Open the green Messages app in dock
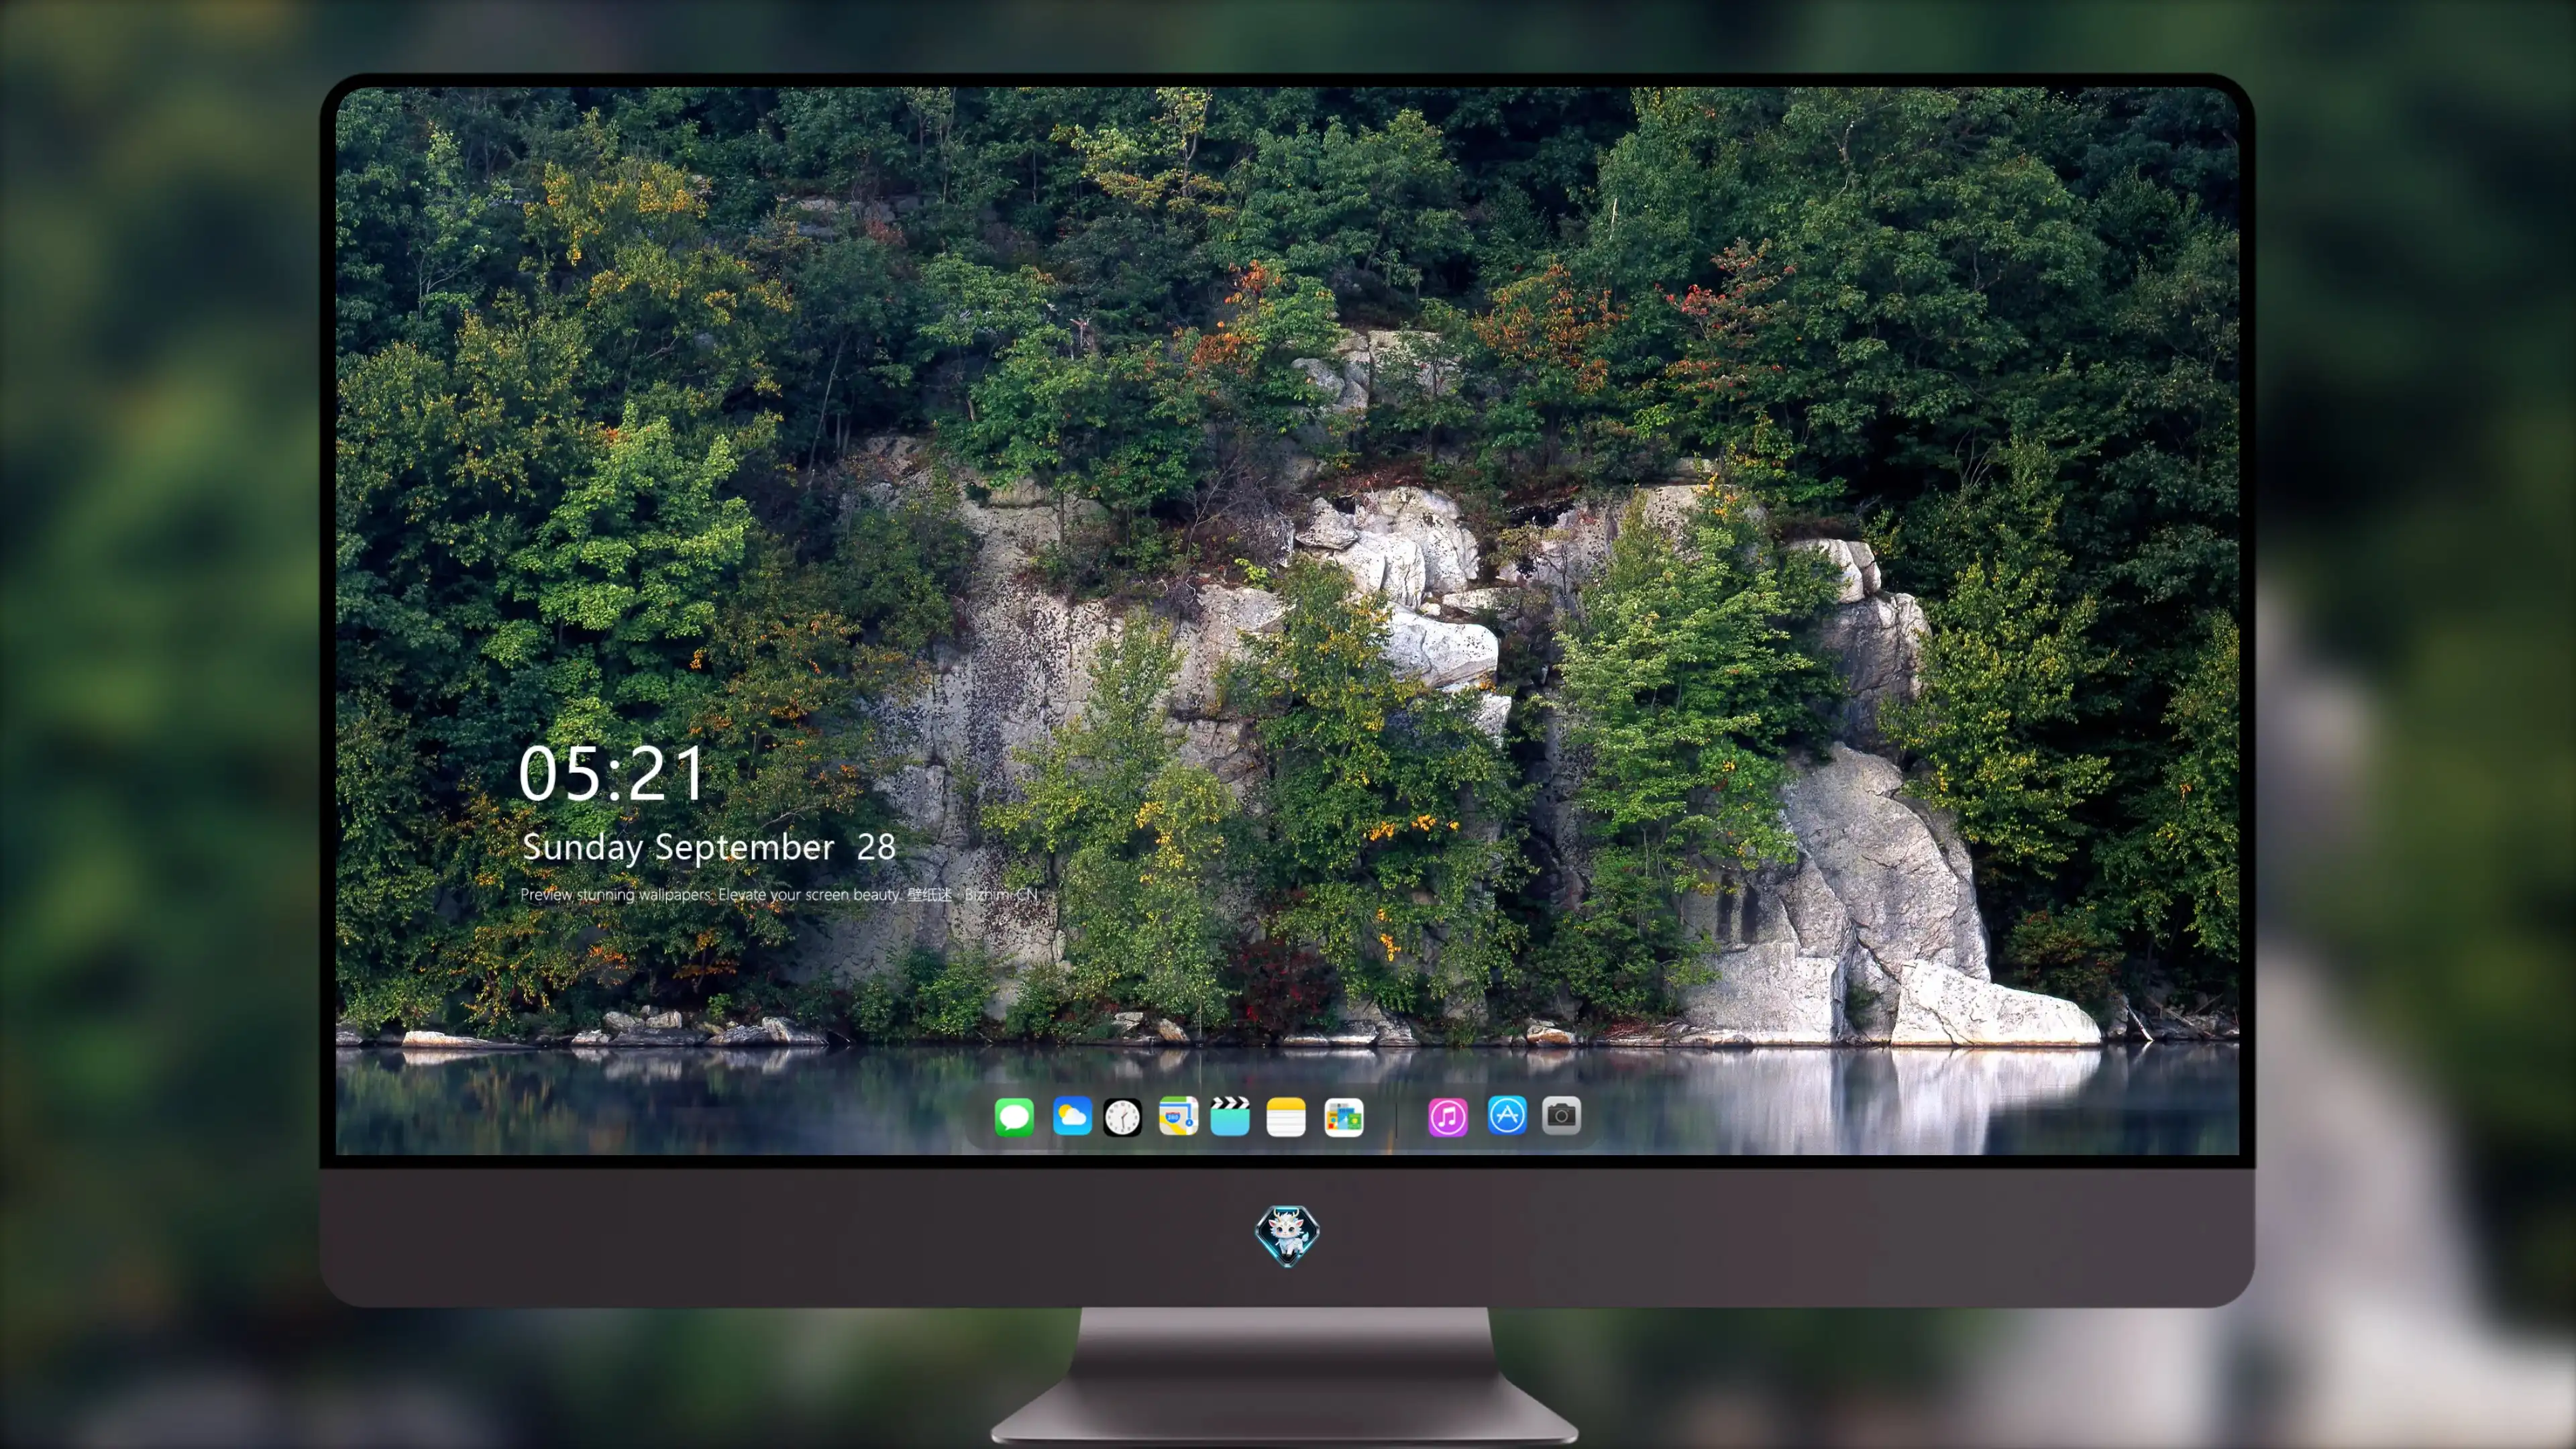The height and width of the screenshot is (1449, 2576). 1014,1117
